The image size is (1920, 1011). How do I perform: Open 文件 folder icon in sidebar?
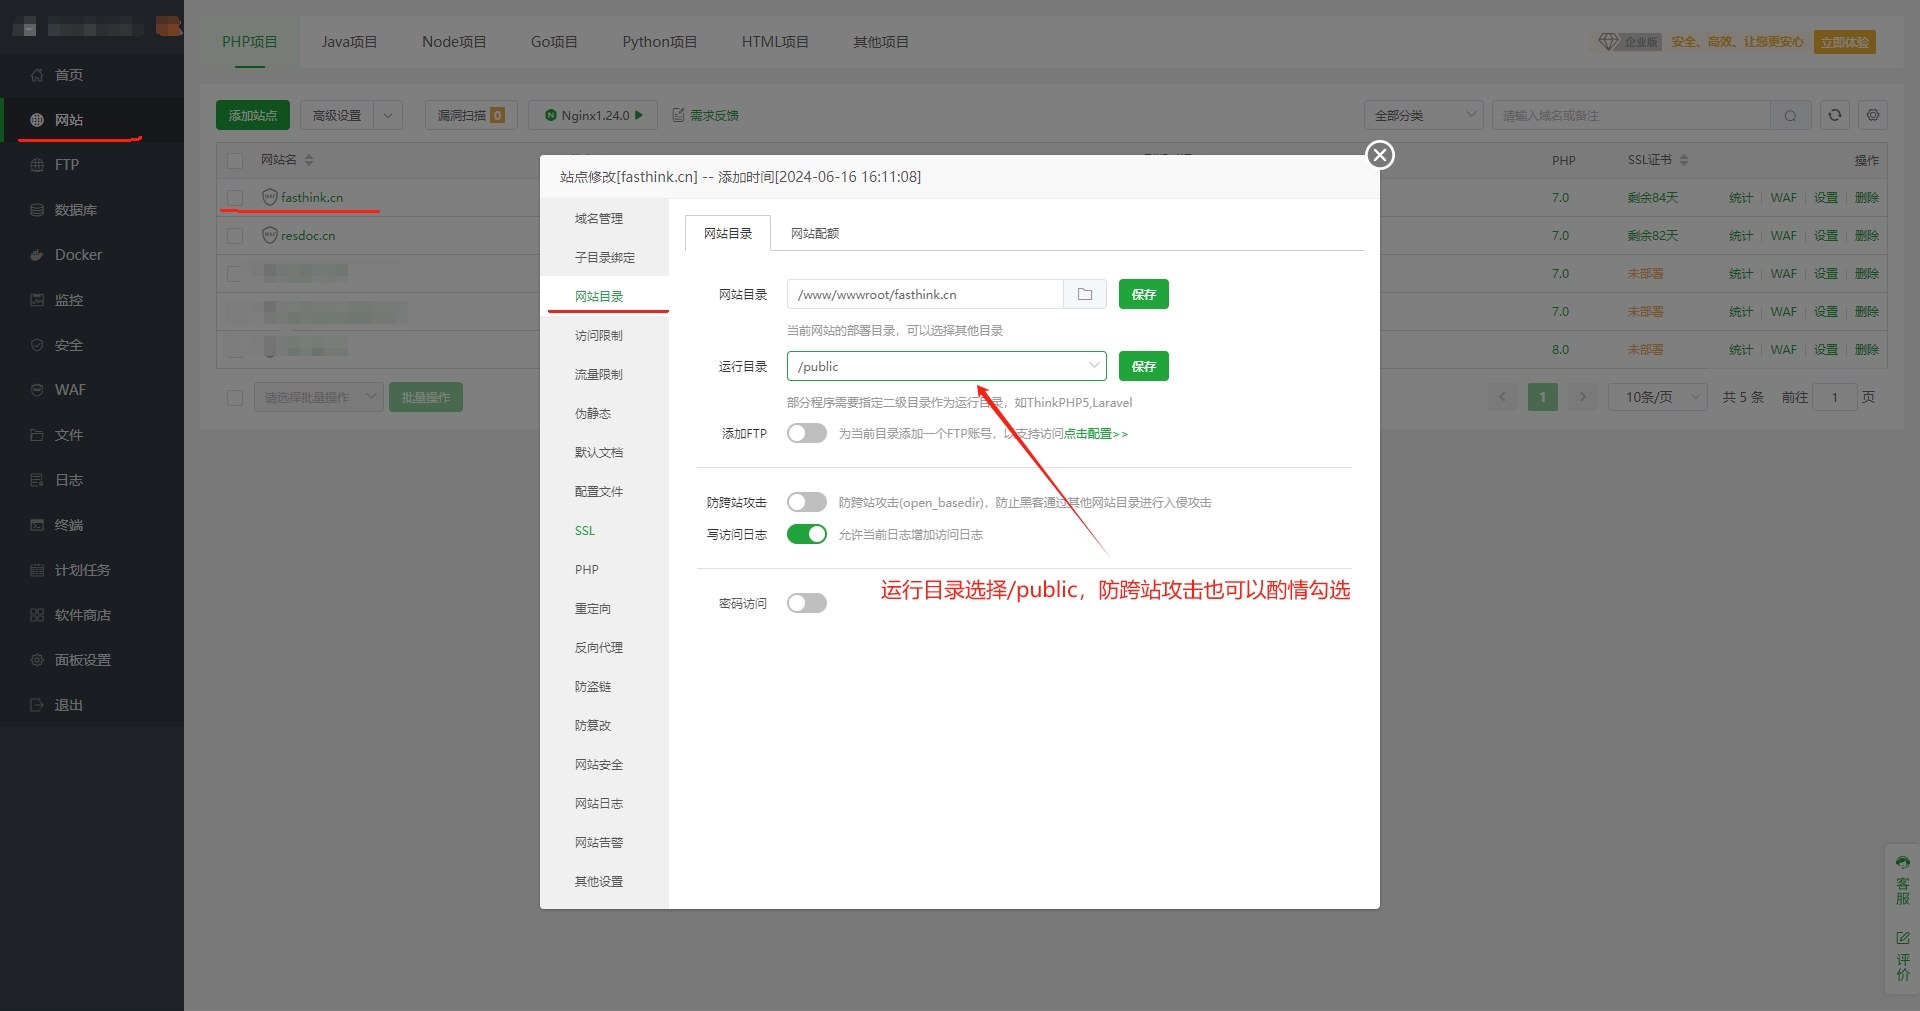[x=37, y=435]
